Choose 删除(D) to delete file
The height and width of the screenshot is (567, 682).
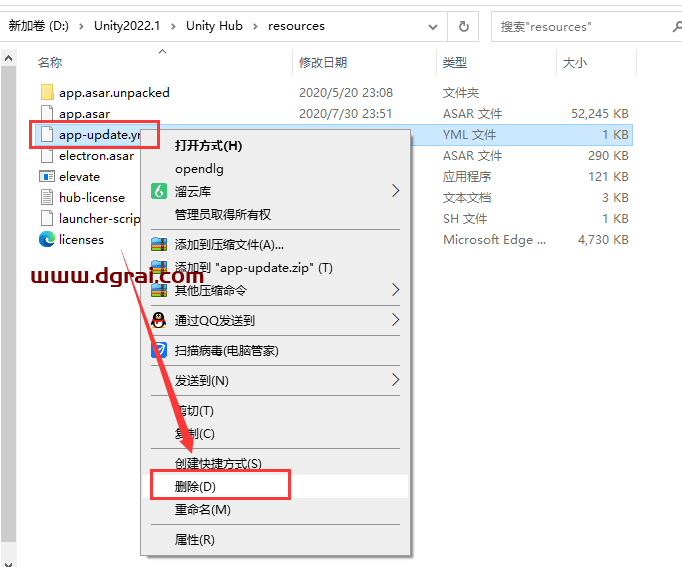click(195, 486)
